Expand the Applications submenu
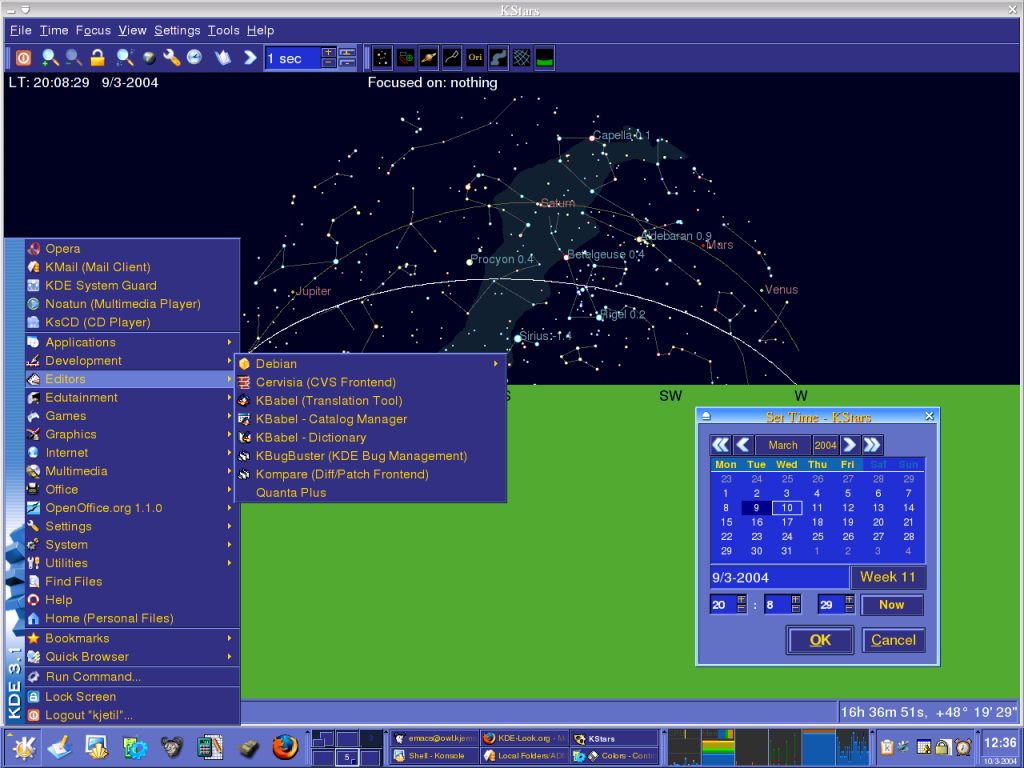This screenshot has width=1024, height=768. [x=133, y=342]
